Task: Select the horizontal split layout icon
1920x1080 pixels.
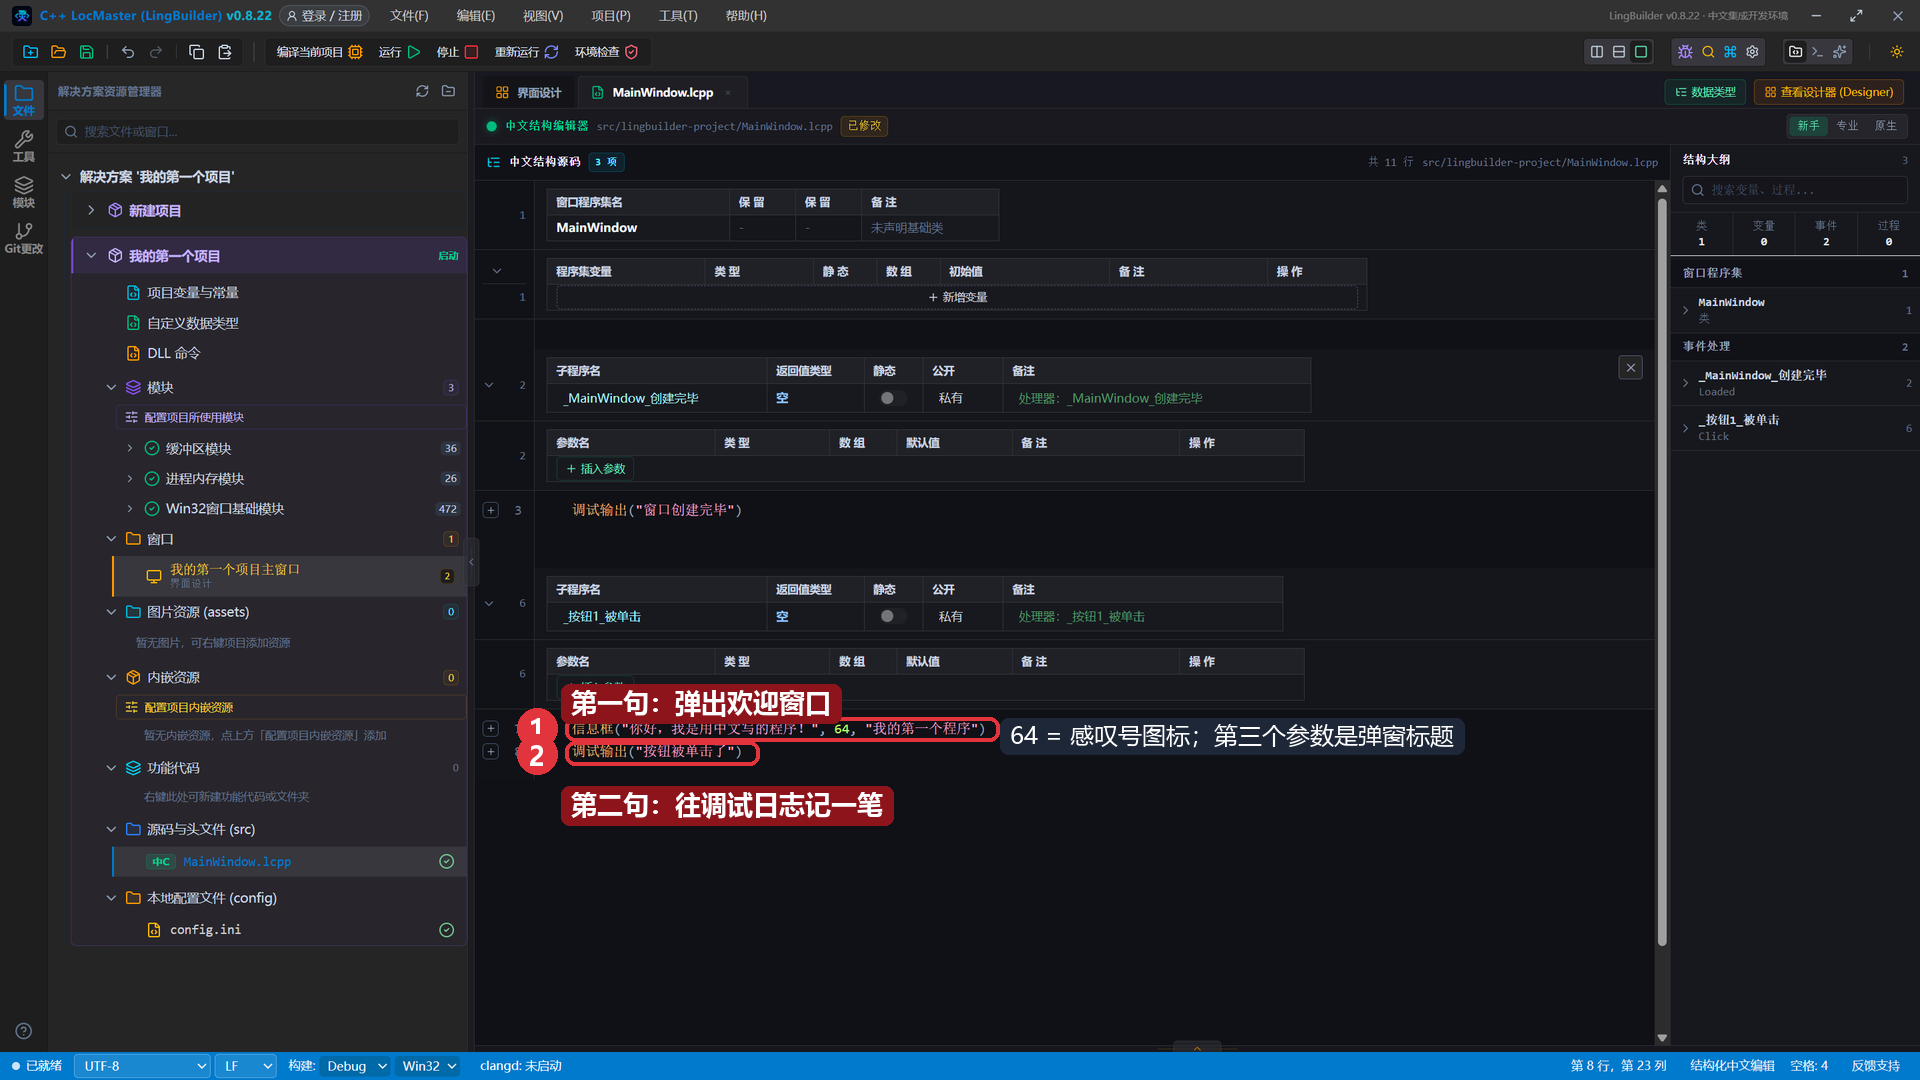Action: (1619, 52)
